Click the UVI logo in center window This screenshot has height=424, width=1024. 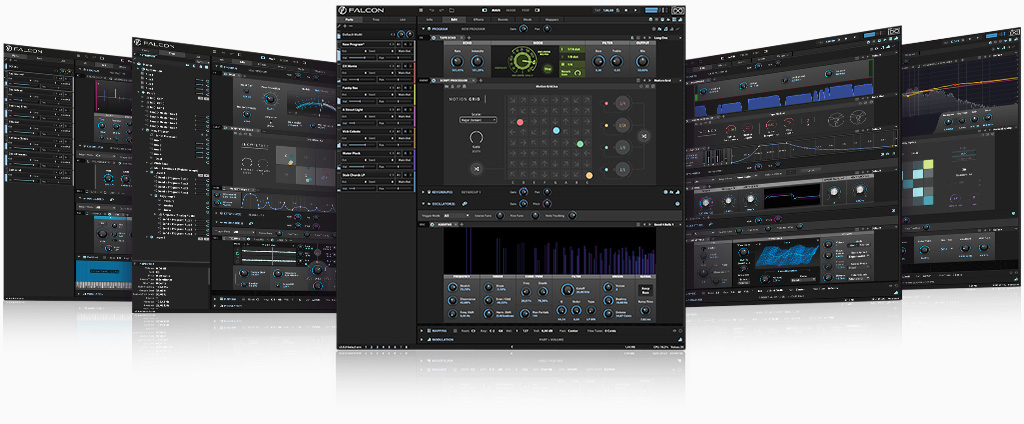[x=678, y=10]
